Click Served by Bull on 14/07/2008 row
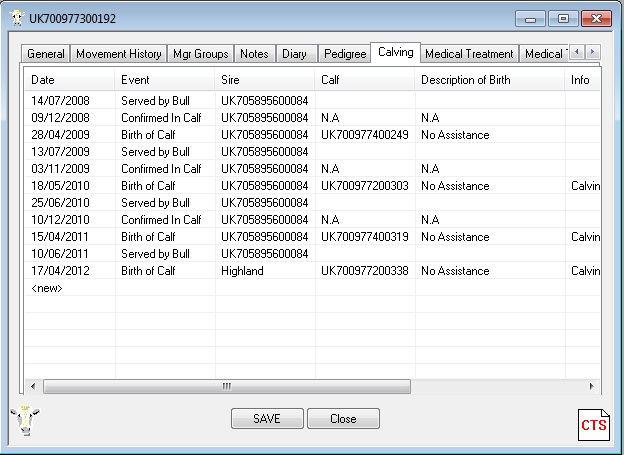The height and width of the screenshot is (455, 624). (x=156, y=101)
